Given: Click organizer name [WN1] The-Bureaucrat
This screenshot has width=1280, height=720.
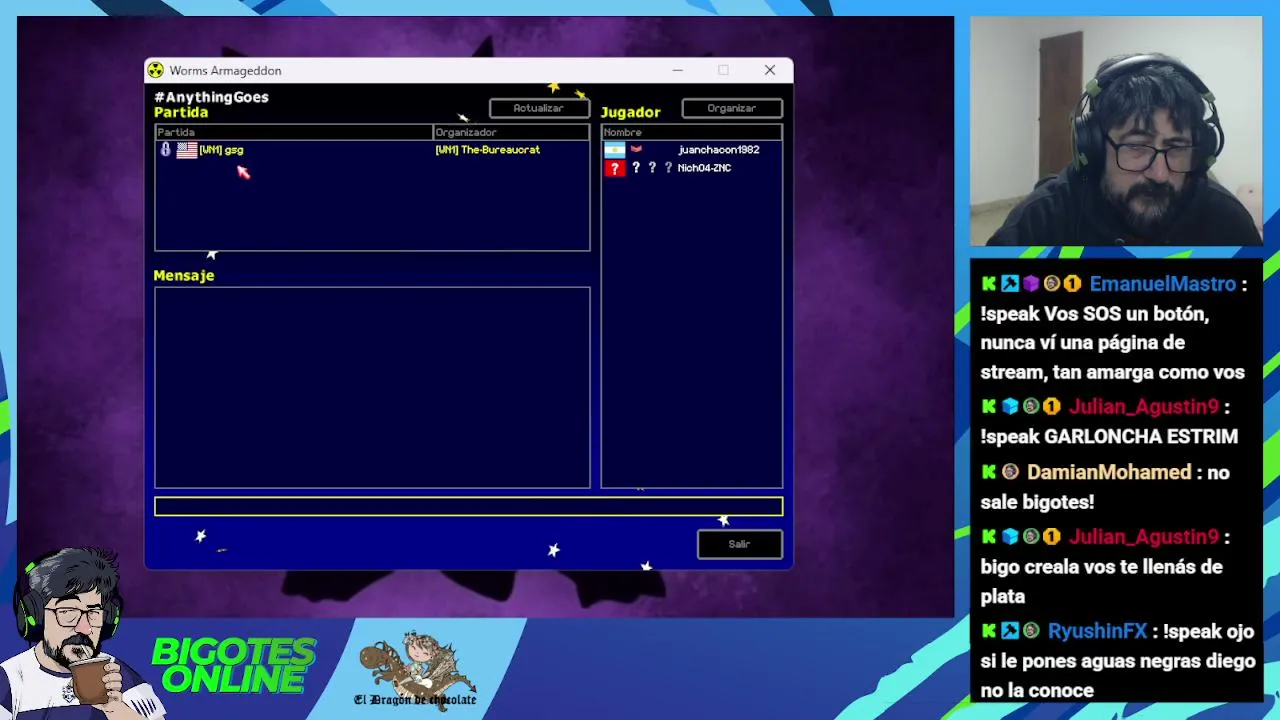Looking at the screenshot, I should tap(488, 150).
